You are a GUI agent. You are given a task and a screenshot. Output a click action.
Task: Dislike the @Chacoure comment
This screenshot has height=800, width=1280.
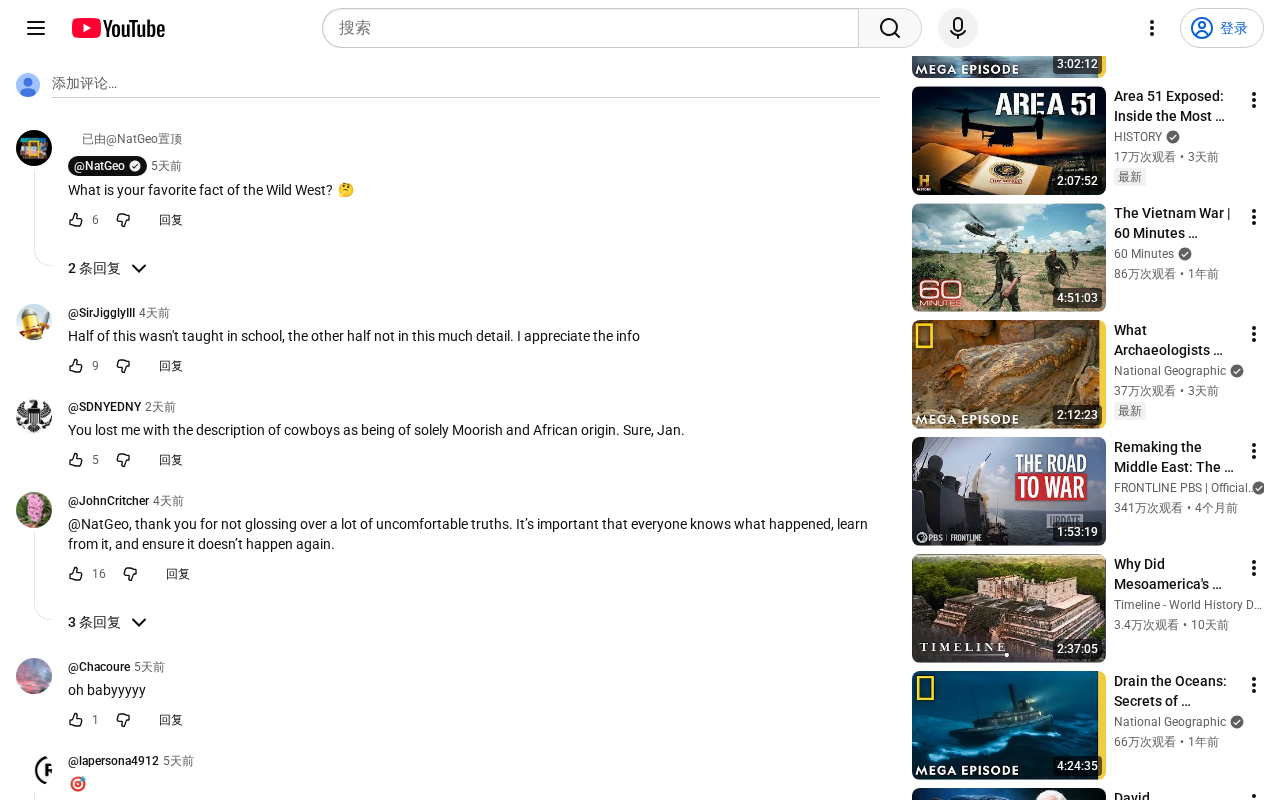[x=123, y=720]
